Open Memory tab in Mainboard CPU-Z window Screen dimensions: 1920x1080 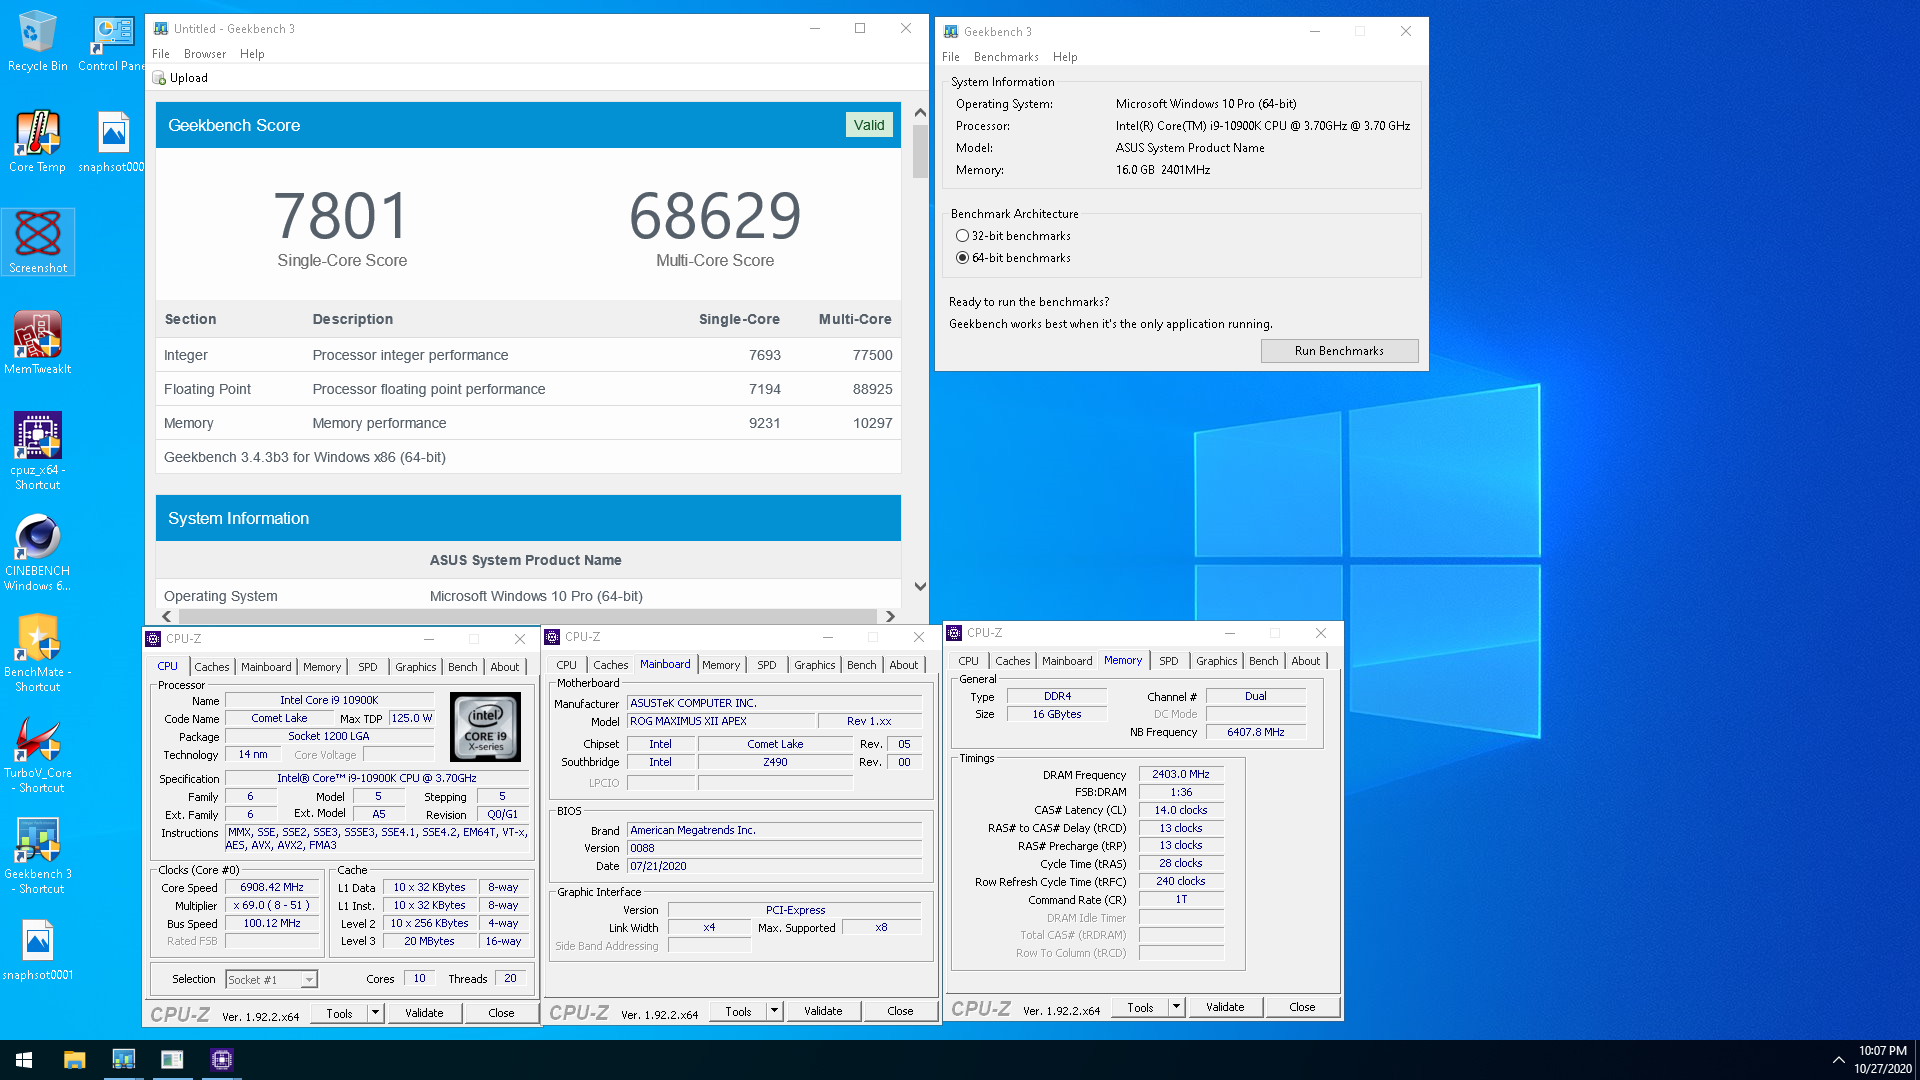(721, 665)
